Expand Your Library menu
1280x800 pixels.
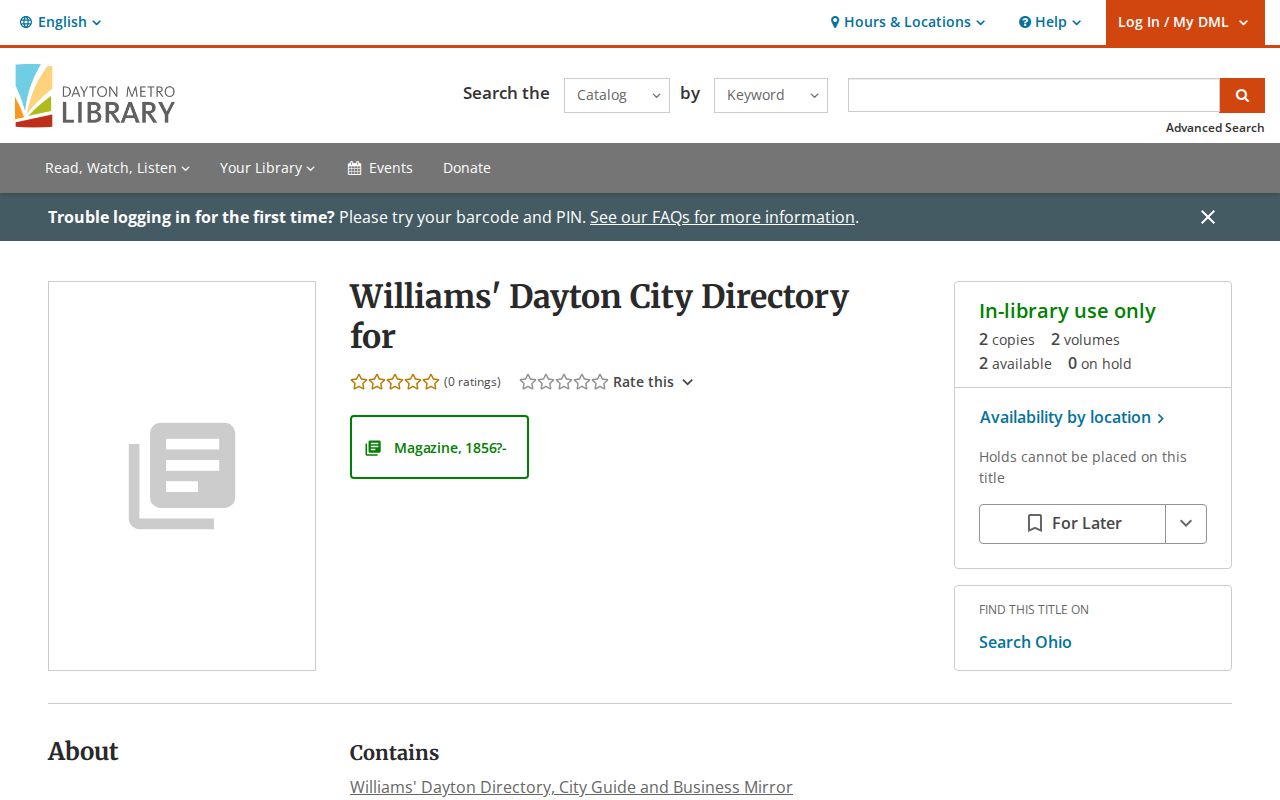coord(267,168)
